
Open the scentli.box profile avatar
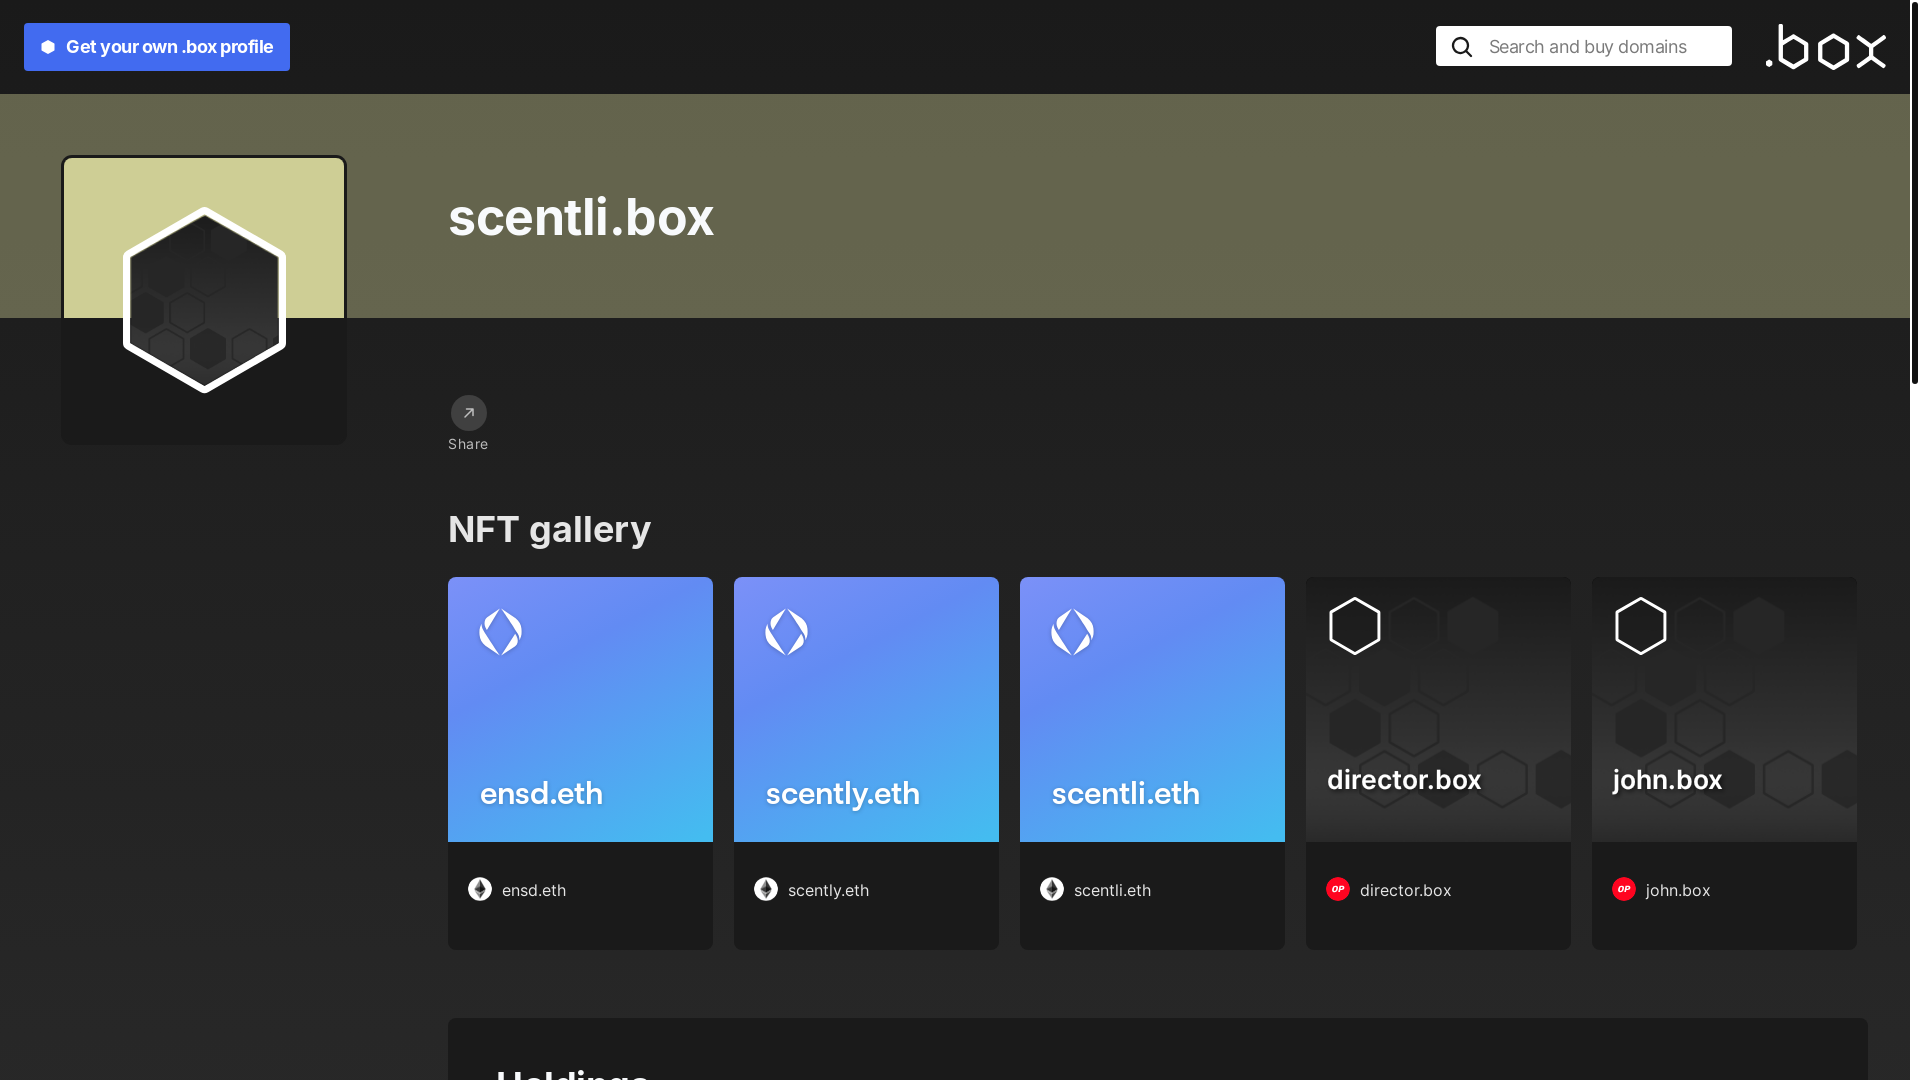click(x=204, y=300)
